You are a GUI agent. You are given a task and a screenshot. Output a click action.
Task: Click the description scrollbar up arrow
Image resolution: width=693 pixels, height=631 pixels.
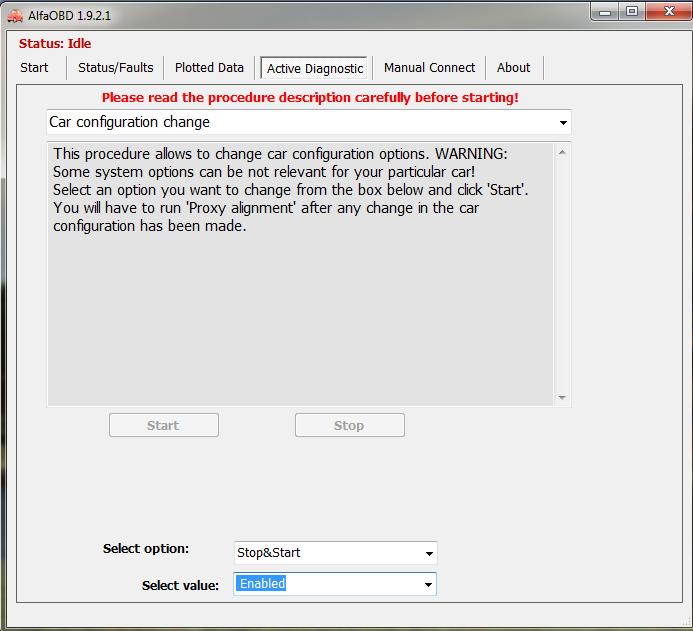pos(562,152)
